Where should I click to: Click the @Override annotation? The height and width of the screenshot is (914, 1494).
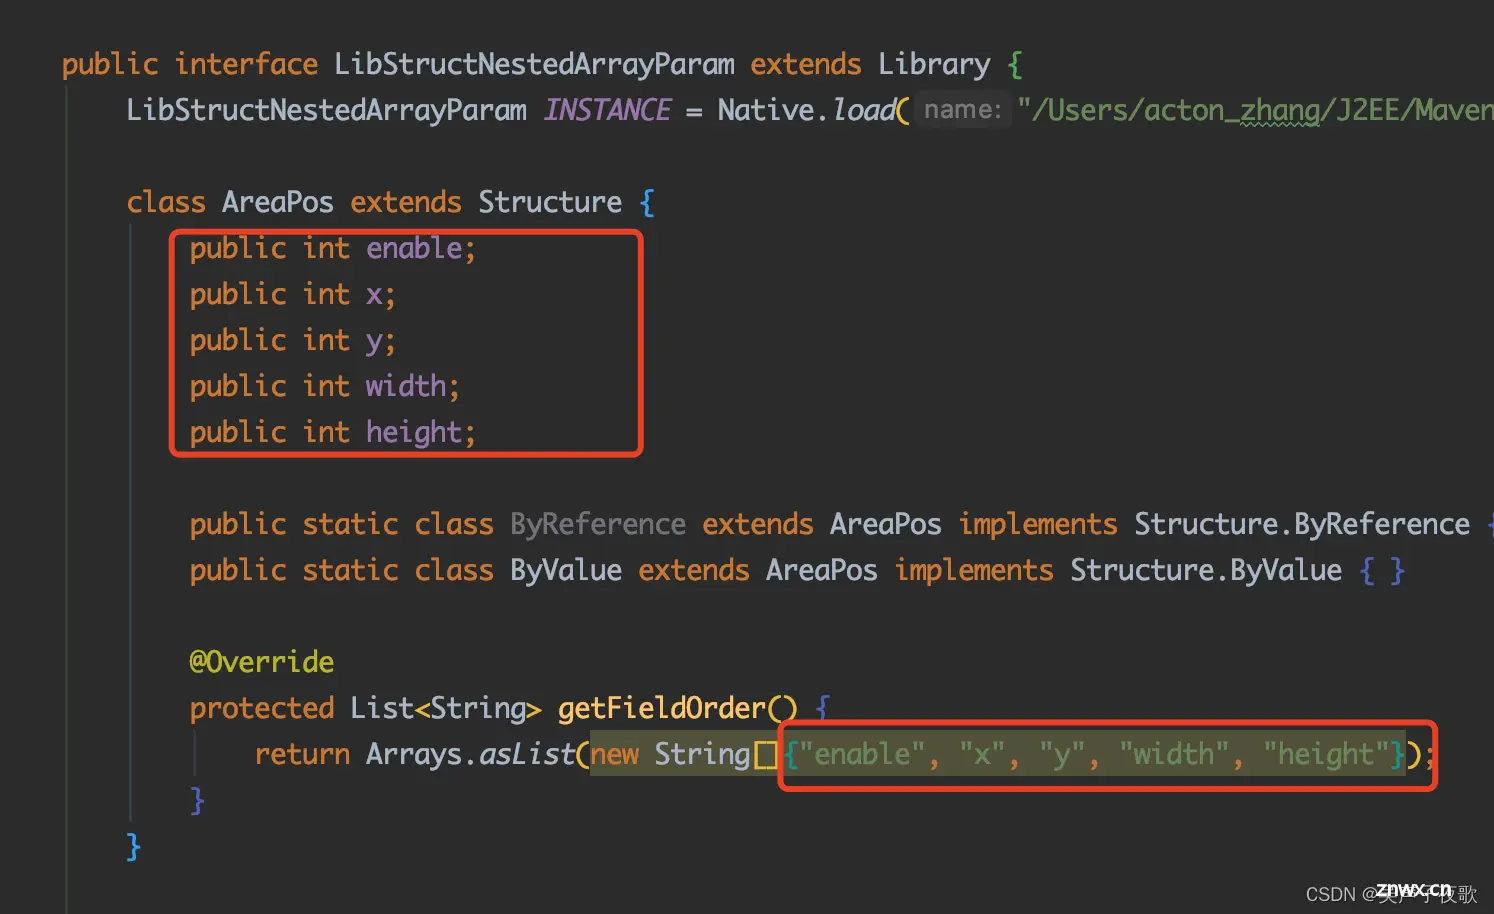tap(262, 662)
